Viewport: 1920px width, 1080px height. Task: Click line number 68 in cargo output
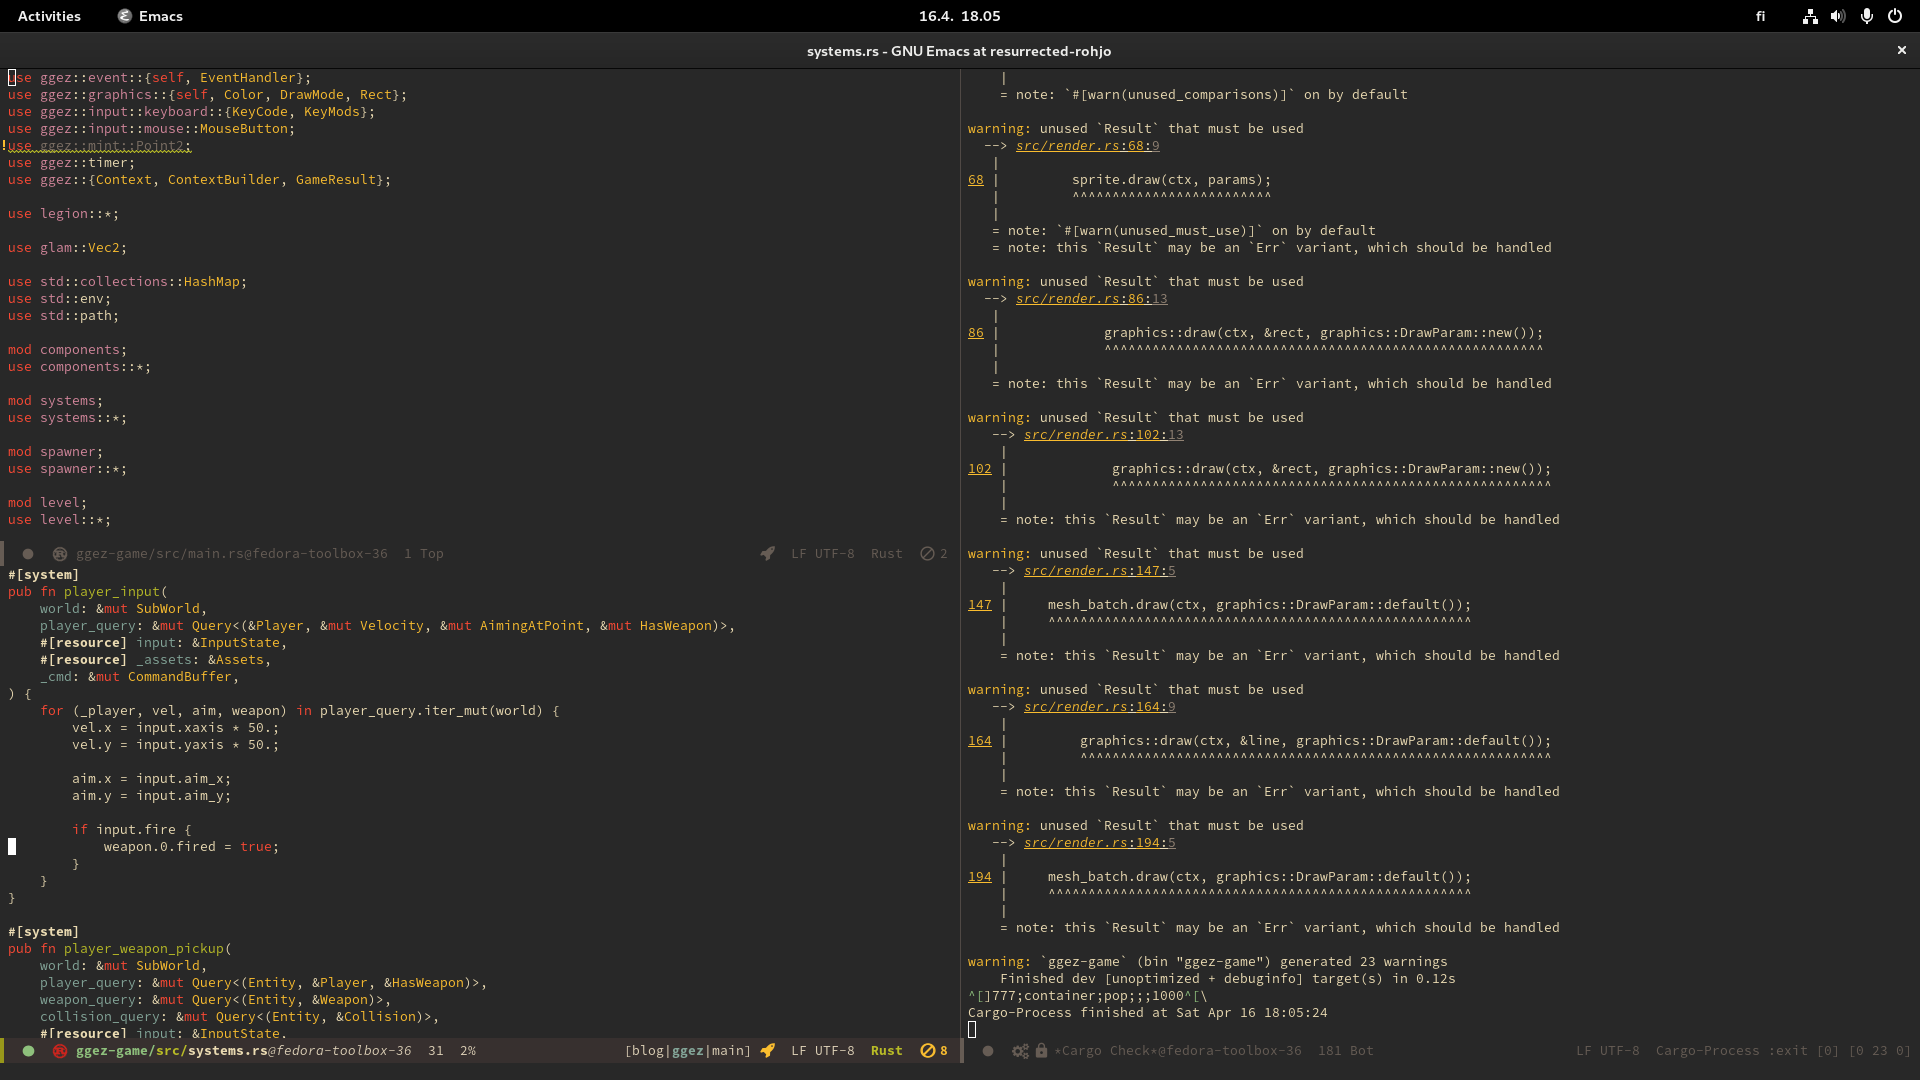976,180
